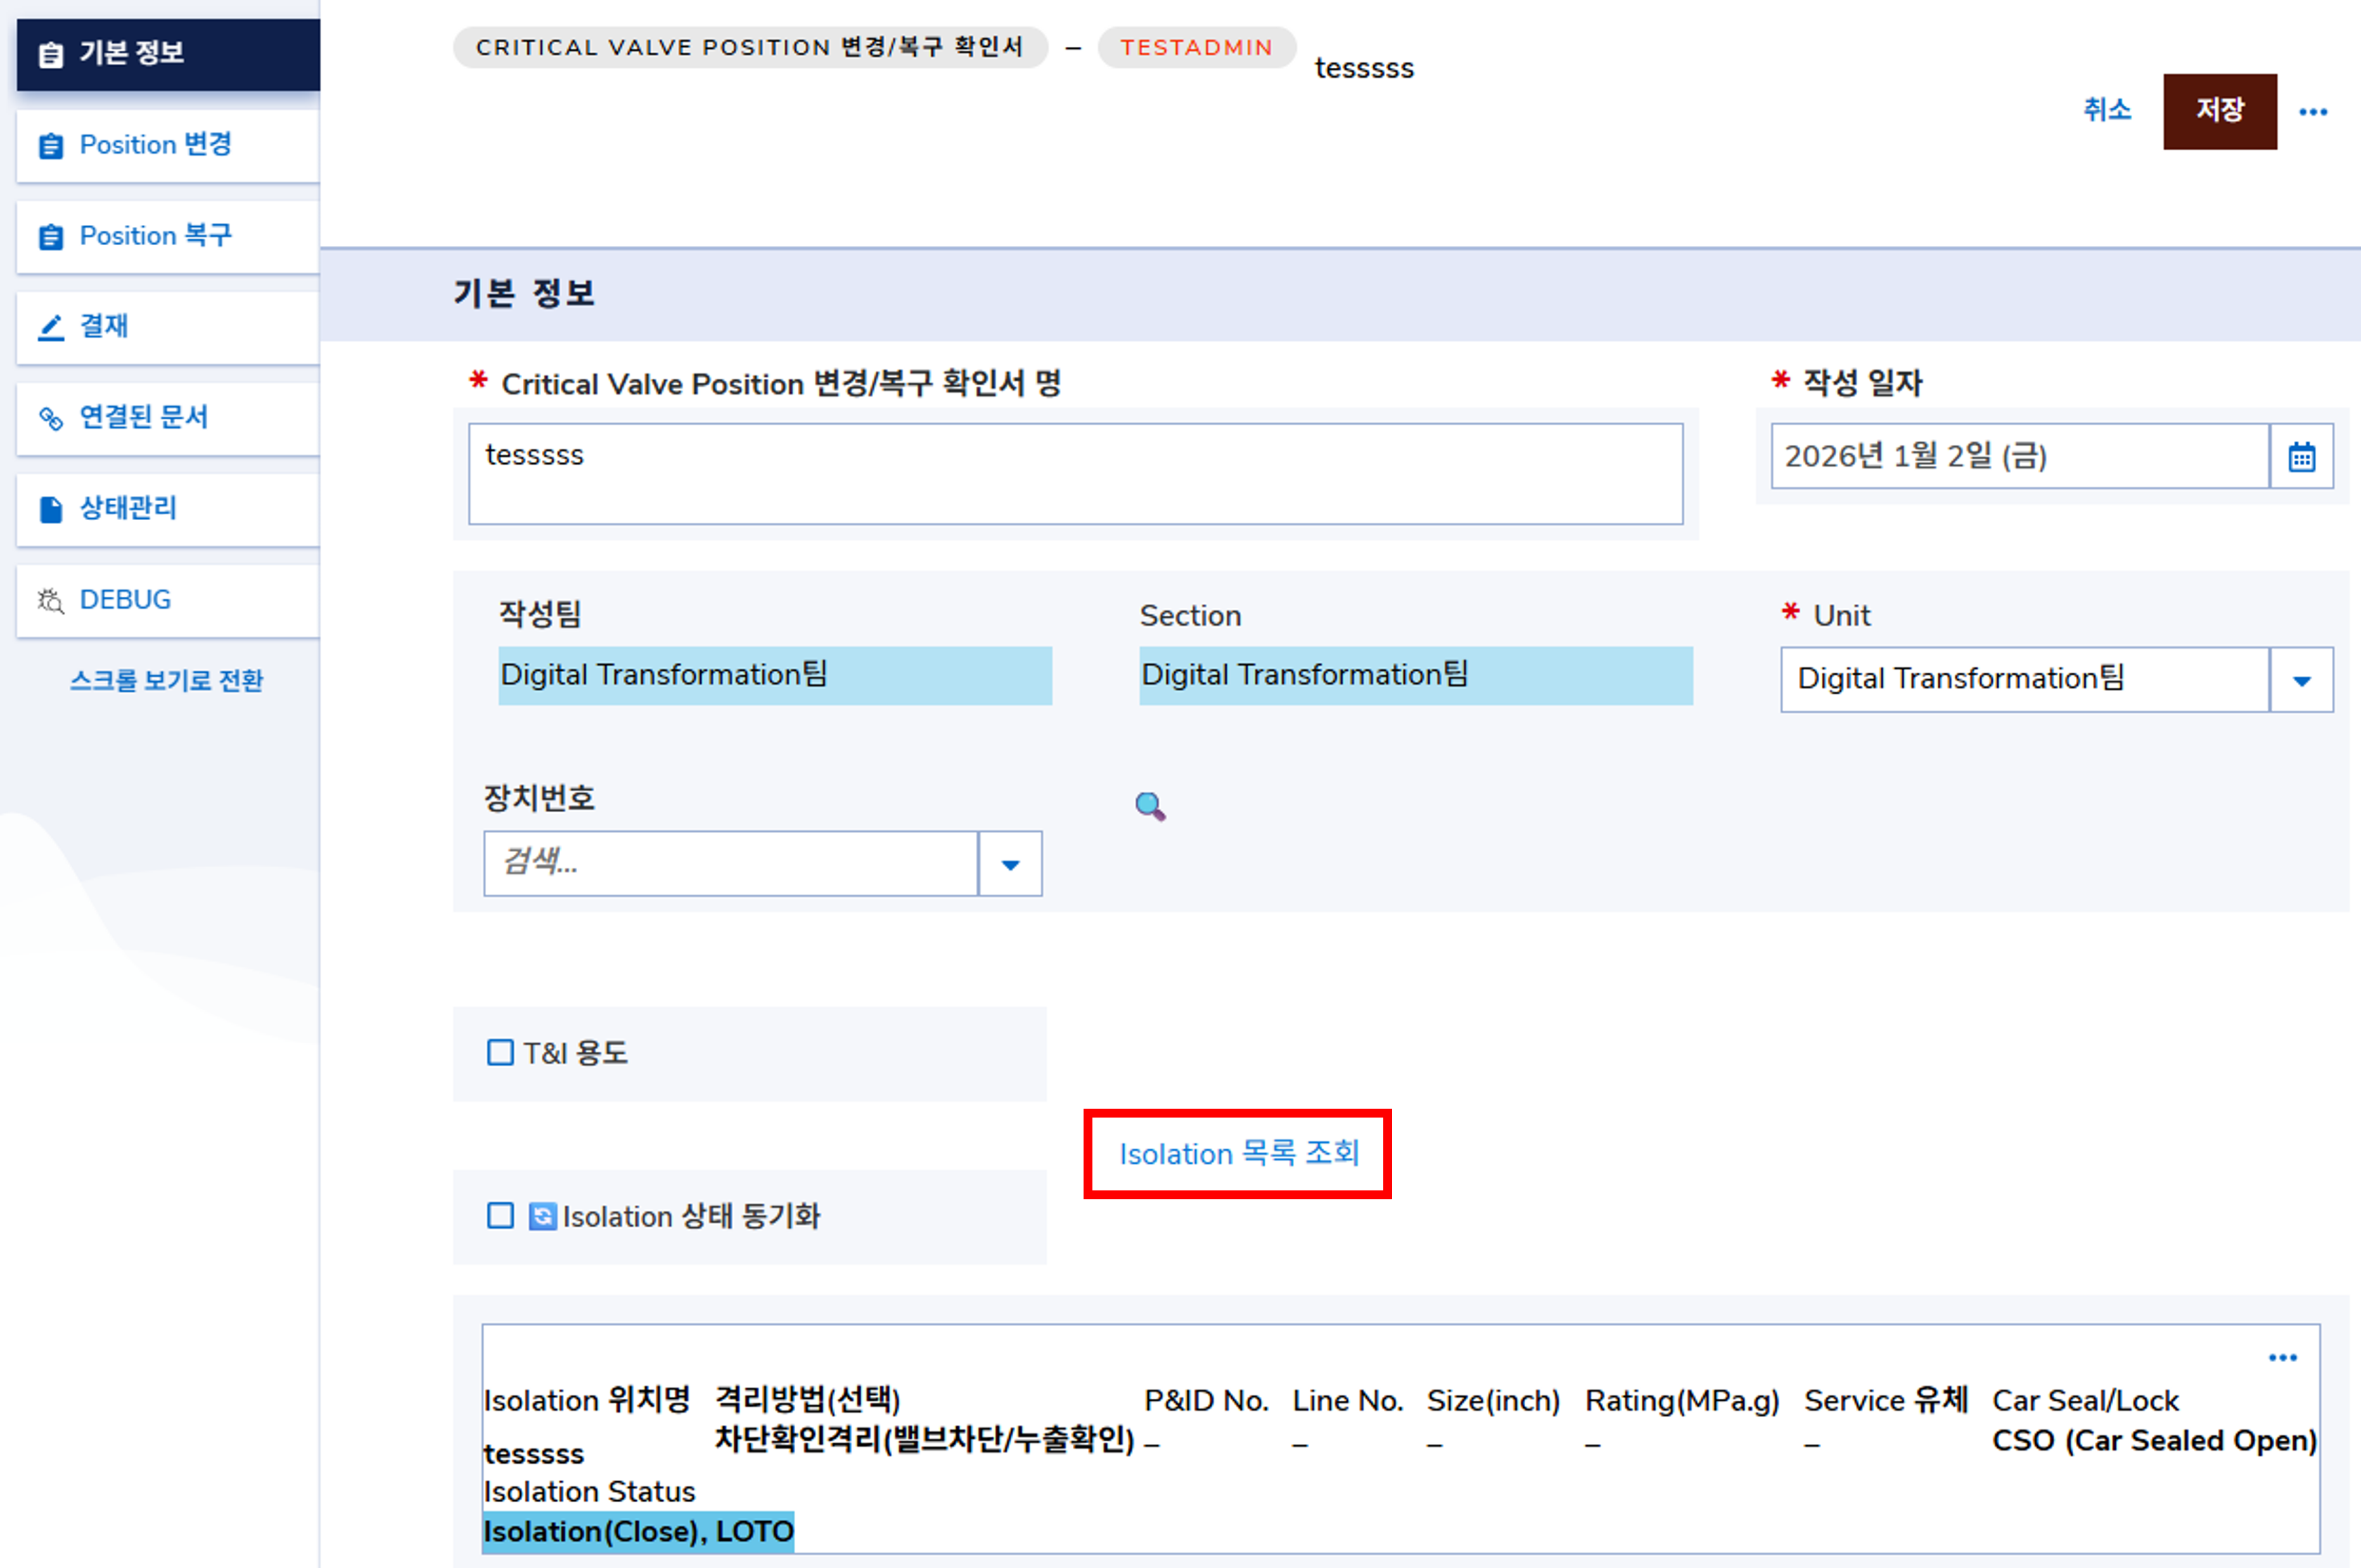The image size is (2361, 1568).
Task: Click the 취소 cancel link
Action: (x=2106, y=110)
